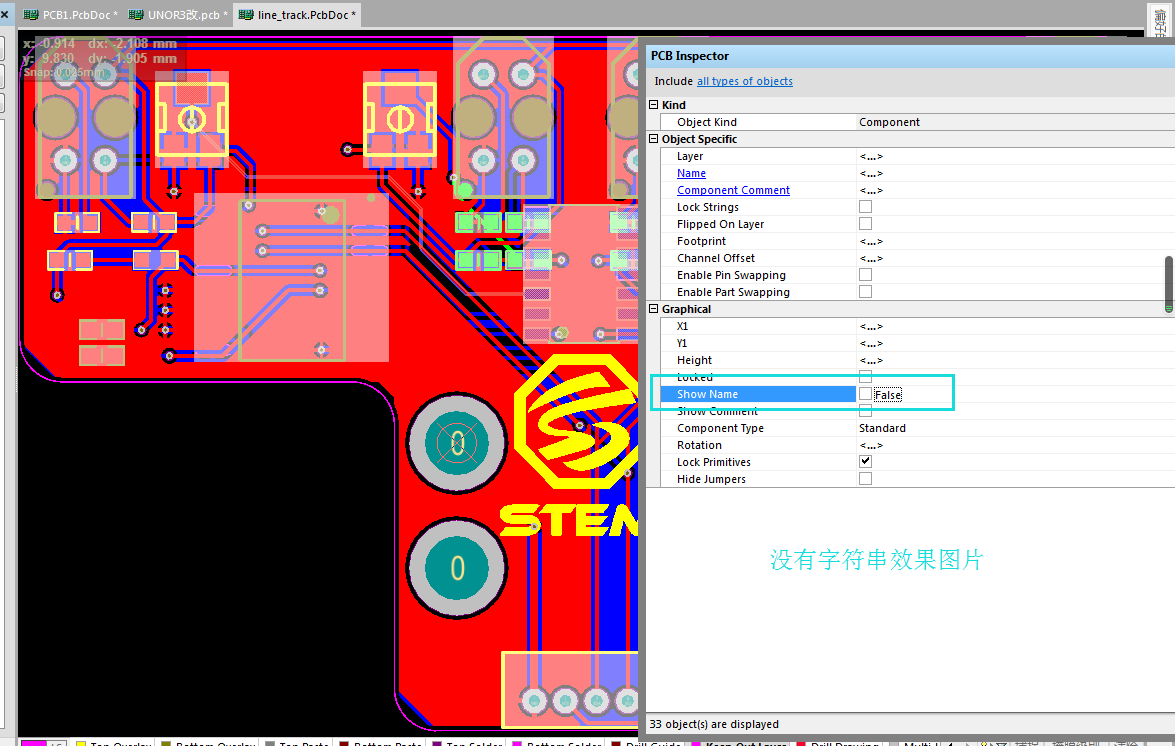This screenshot has height=746, width=1175.
Task: Switch to the UNOR3改.pcb tab
Action: click(x=186, y=15)
